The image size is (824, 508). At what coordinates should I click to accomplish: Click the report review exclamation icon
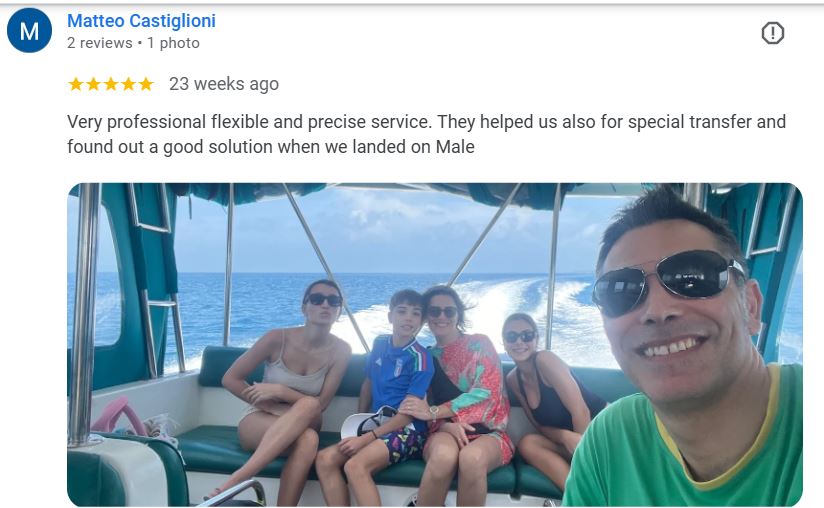point(772,33)
